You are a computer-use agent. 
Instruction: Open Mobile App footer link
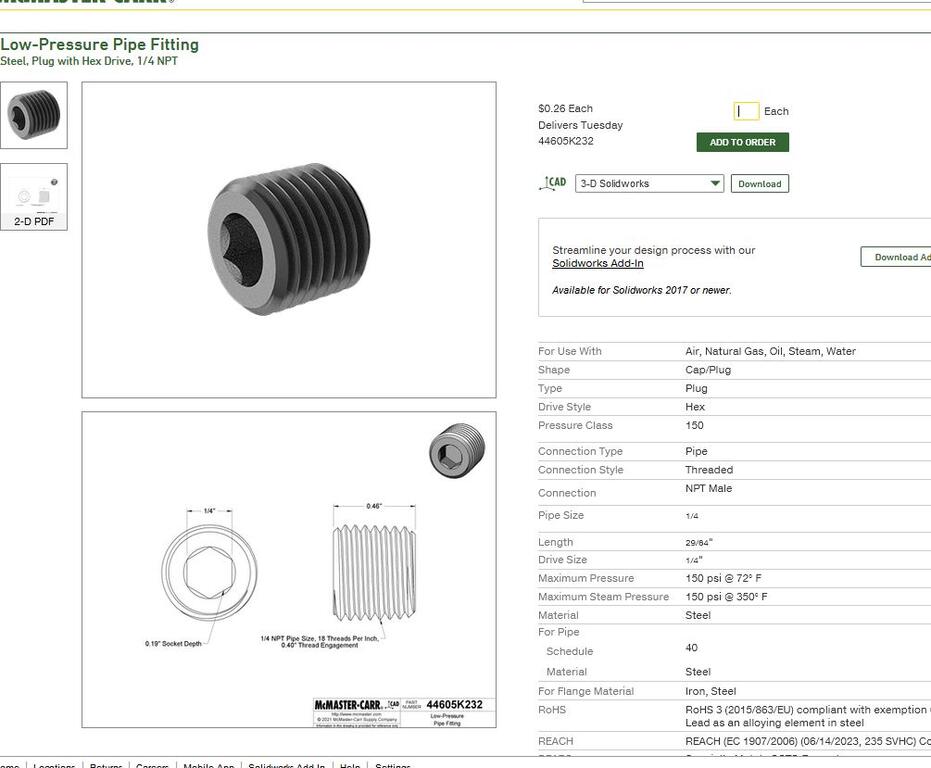pyautogui.click(x=208, y=766)
